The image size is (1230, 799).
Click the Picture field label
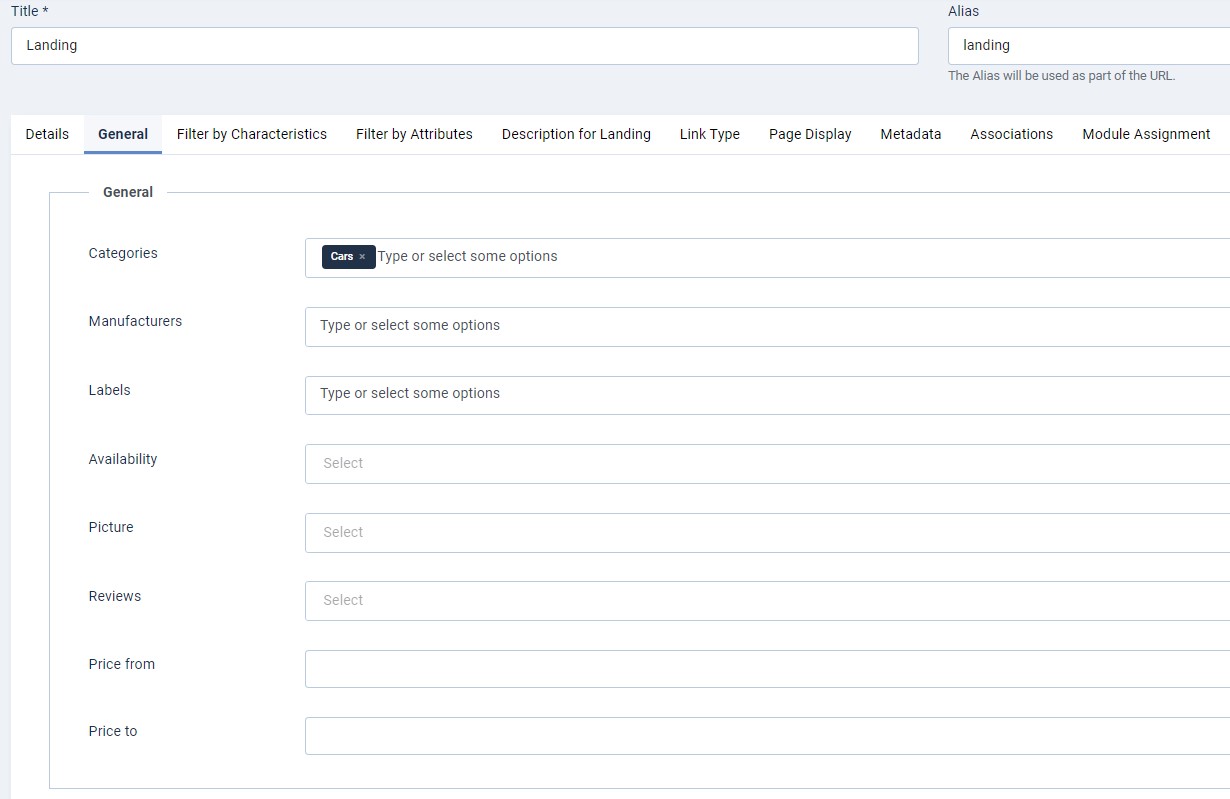(x=111, y=527)
